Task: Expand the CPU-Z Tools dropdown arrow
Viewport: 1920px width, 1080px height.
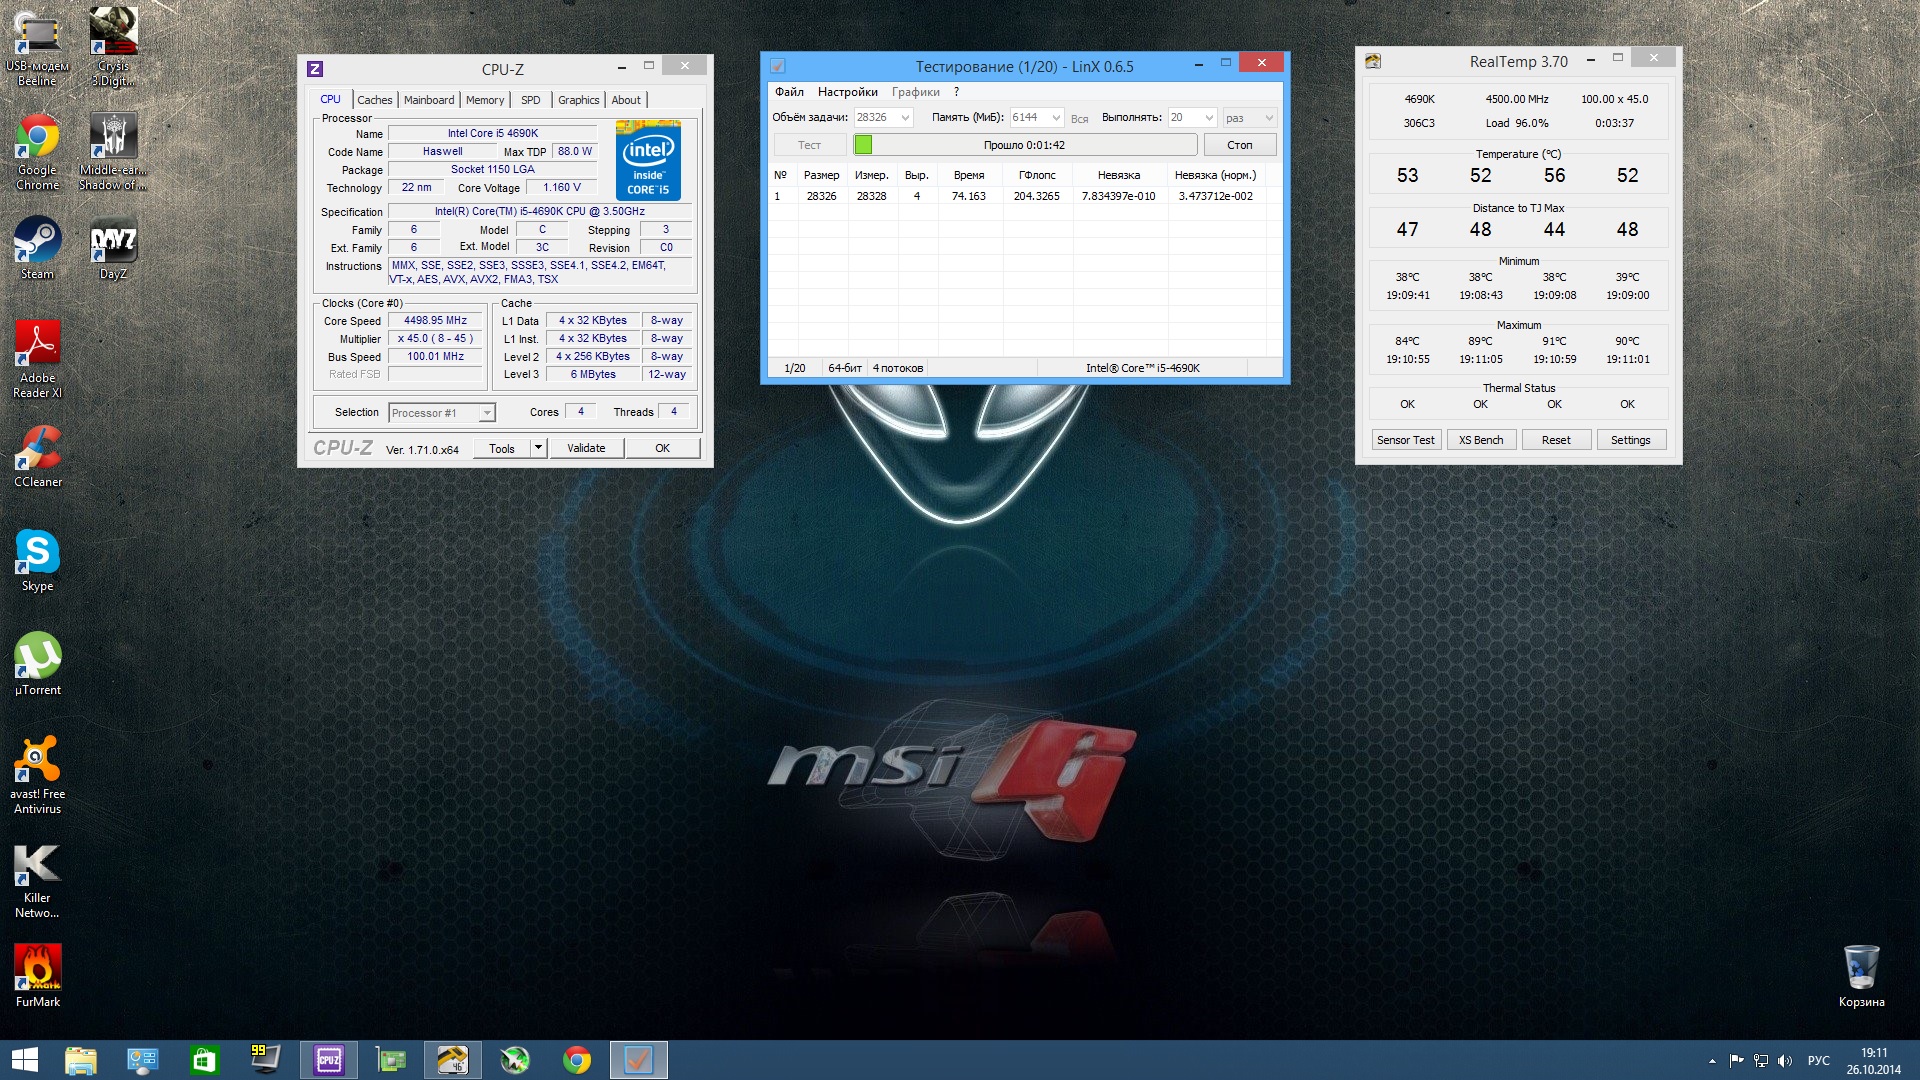Action: tap(538, 448)
